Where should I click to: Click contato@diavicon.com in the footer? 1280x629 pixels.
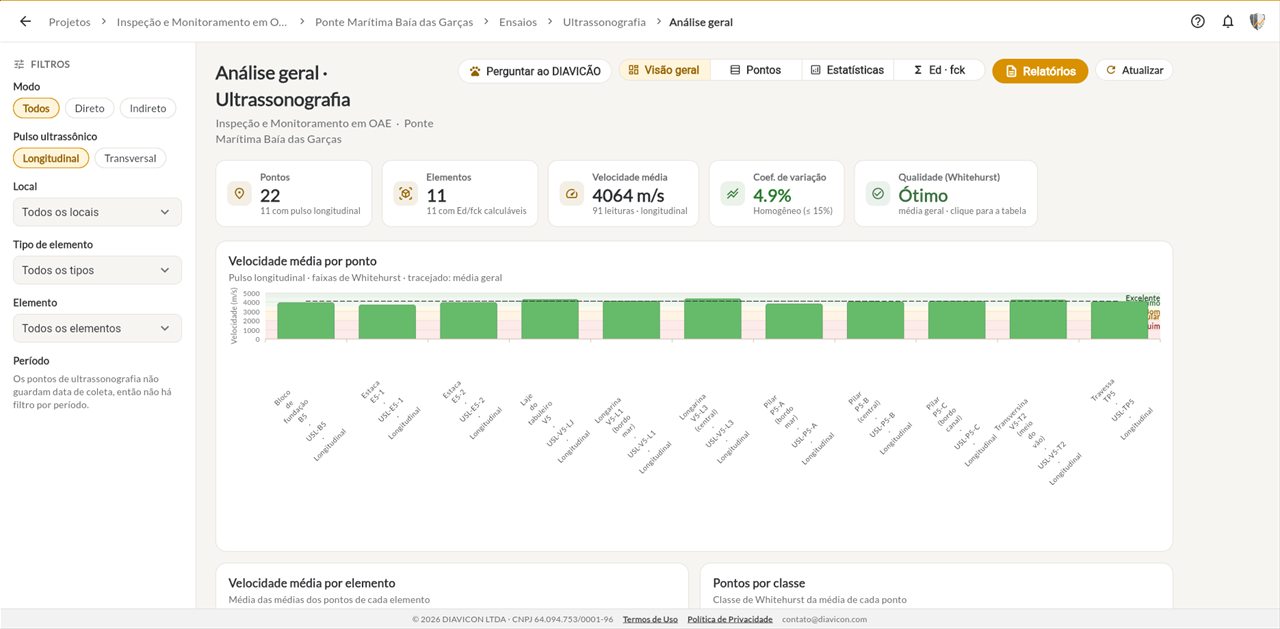(x=824, y=619)
